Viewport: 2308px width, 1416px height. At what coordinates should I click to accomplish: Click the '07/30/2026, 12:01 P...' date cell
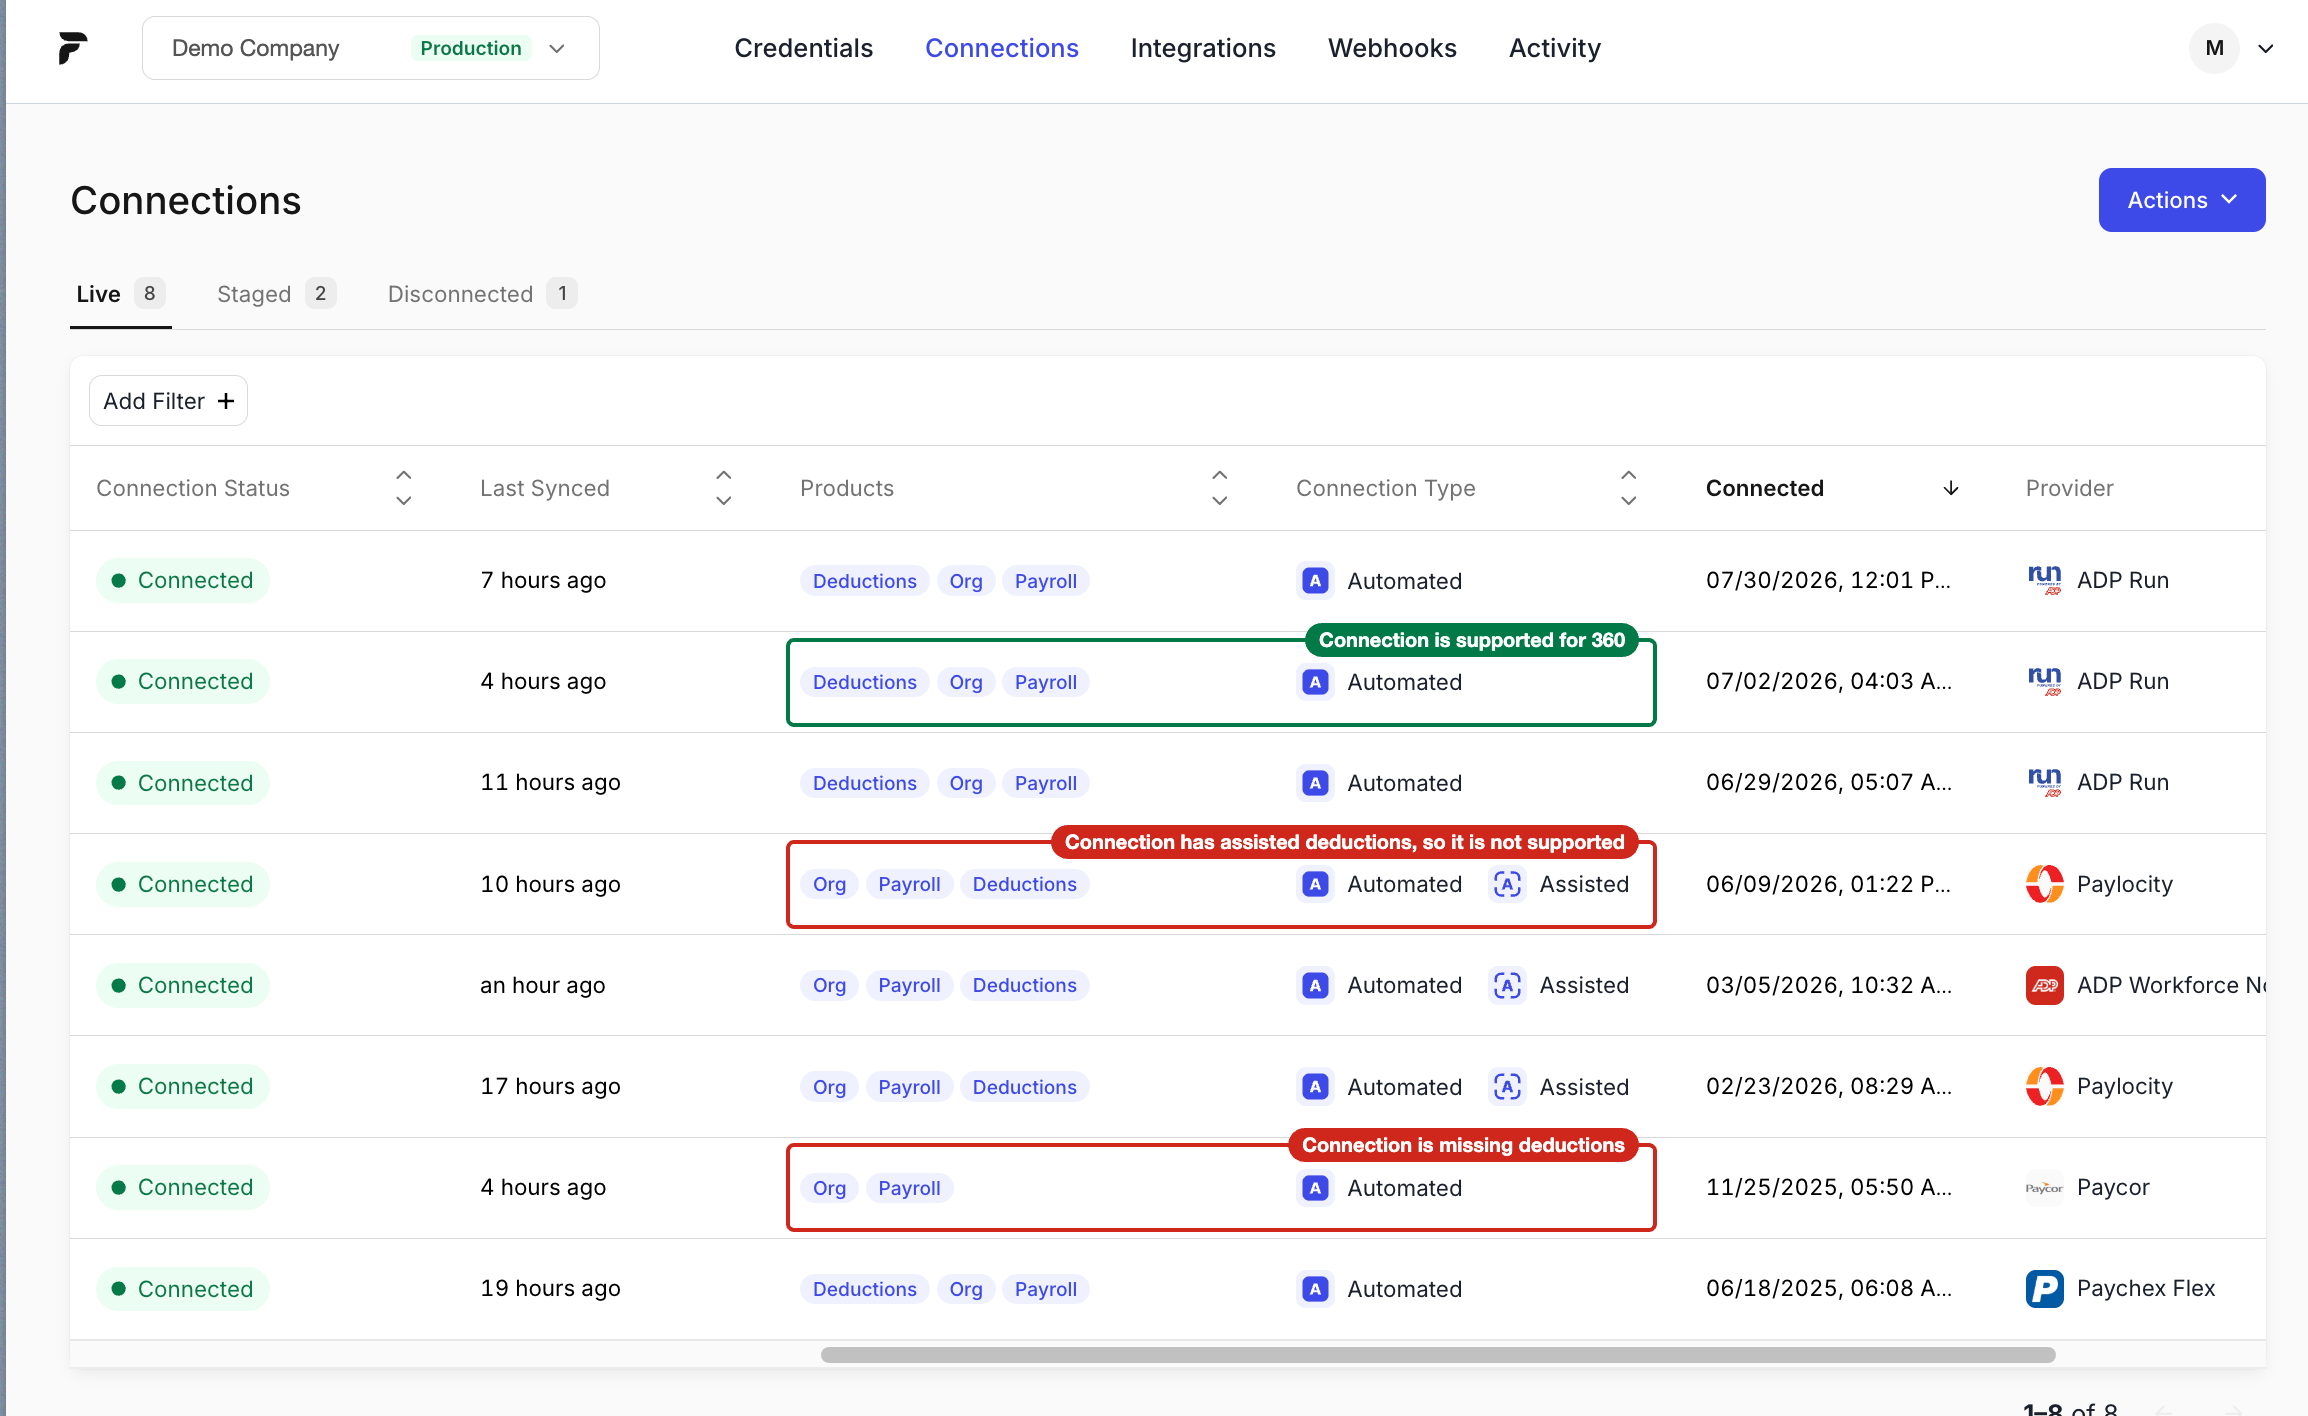tap(1828, 580)
